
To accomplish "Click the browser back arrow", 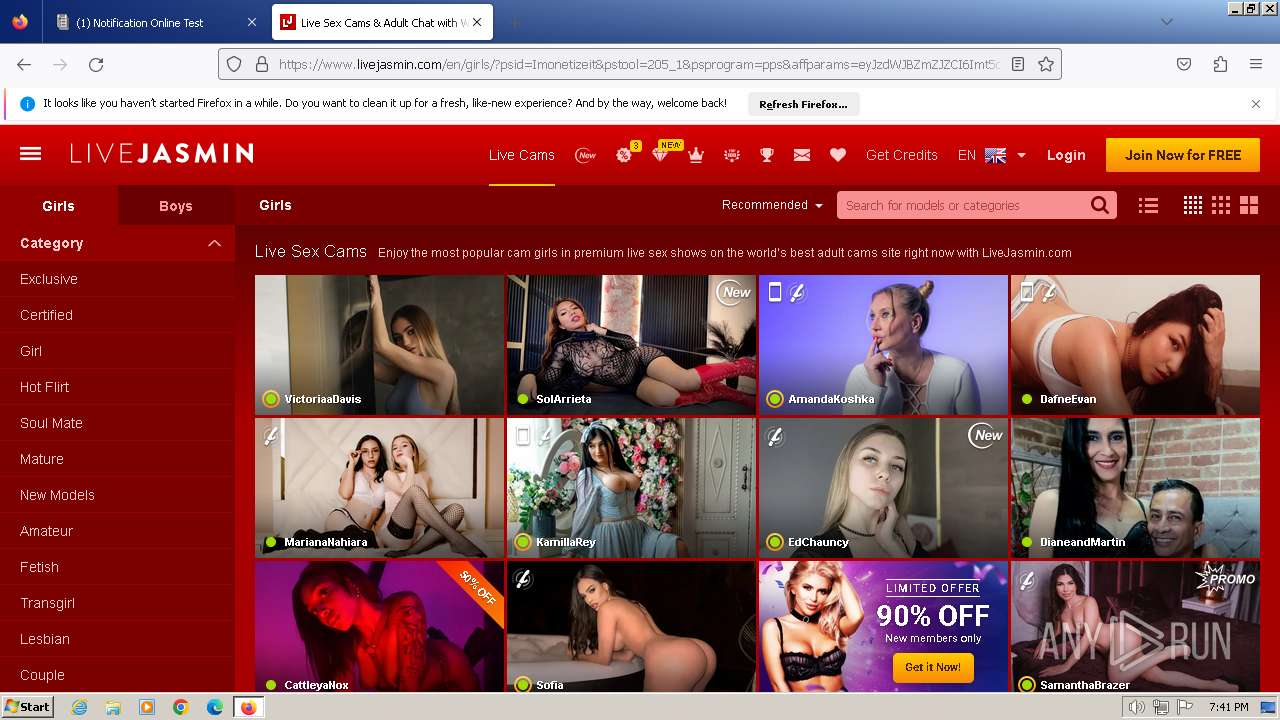I will point(24,64).
